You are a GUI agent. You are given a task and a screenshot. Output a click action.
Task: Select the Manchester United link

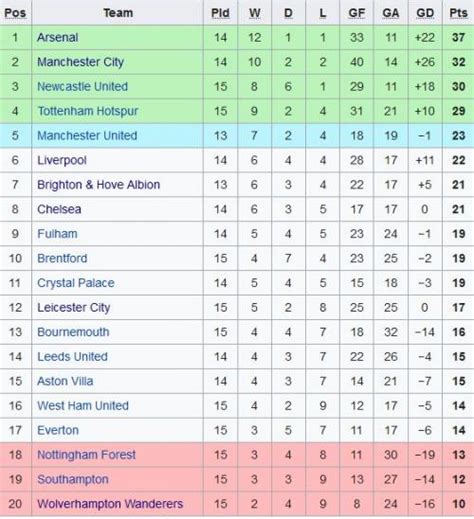(87, 136)
